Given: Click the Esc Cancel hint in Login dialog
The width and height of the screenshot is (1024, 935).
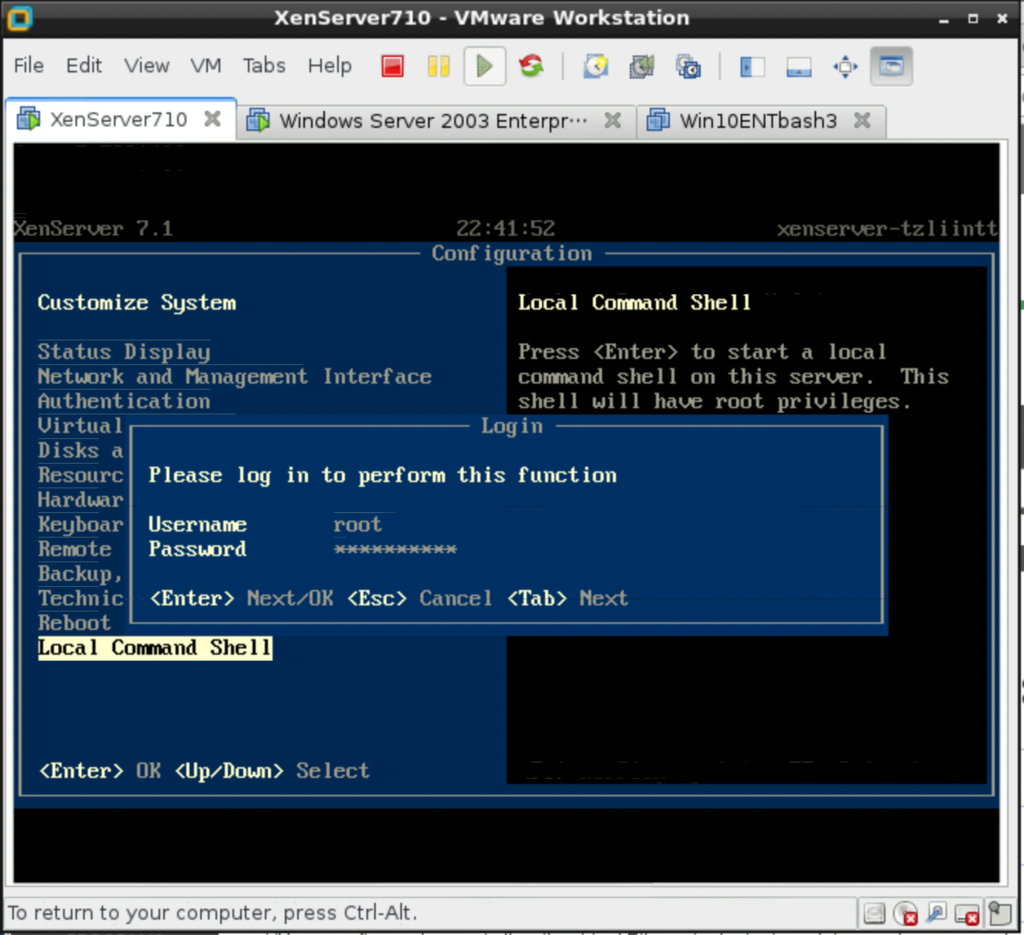Looking at the screenshot, I should click(x=419, y=598).
